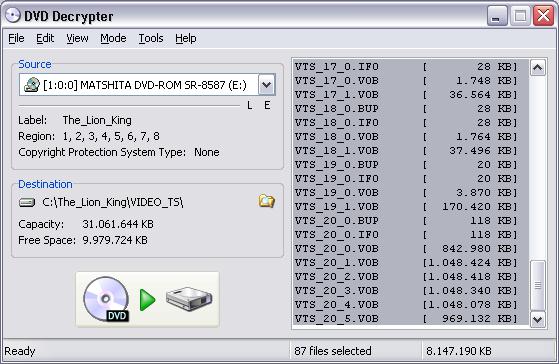Image resolution: width=559 pixels, height=364 pixels.
Task: Click the E indicator under source
Action: coord(267,105)
